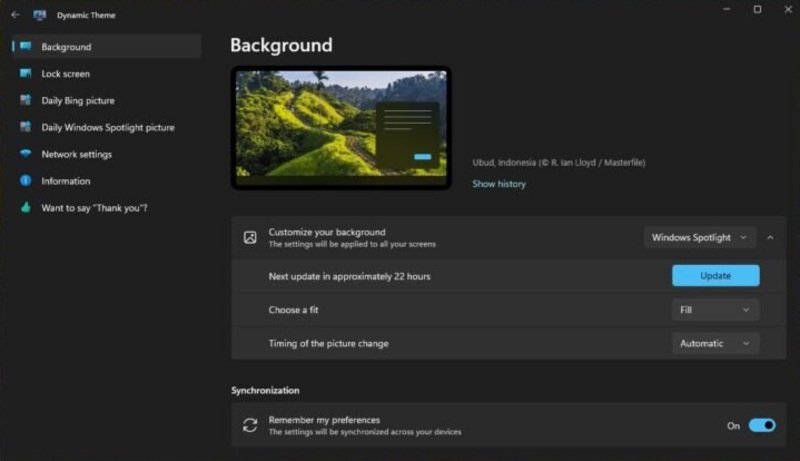Open the Fill fit dropdown
This screenshot has width=800, height=461.
(x=715, y=310)
